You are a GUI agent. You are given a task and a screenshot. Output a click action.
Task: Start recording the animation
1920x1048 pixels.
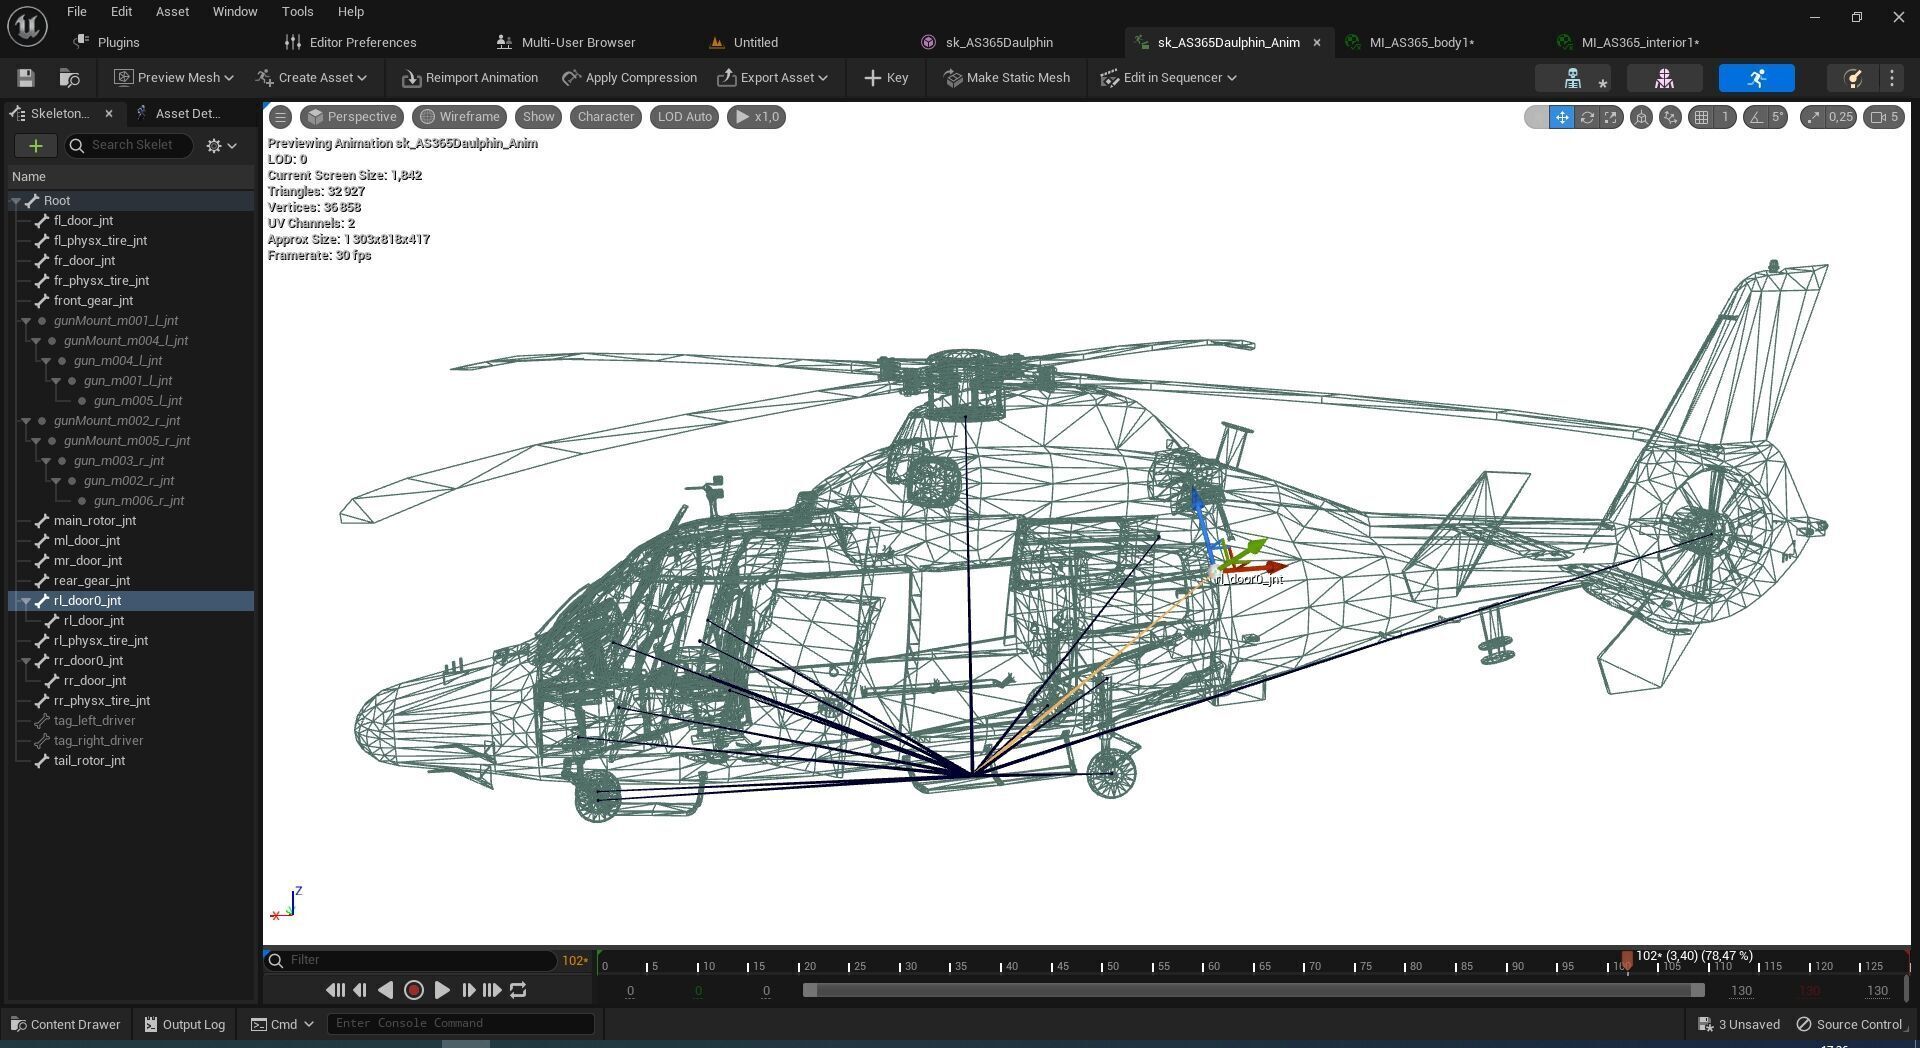tap(413, 990)
